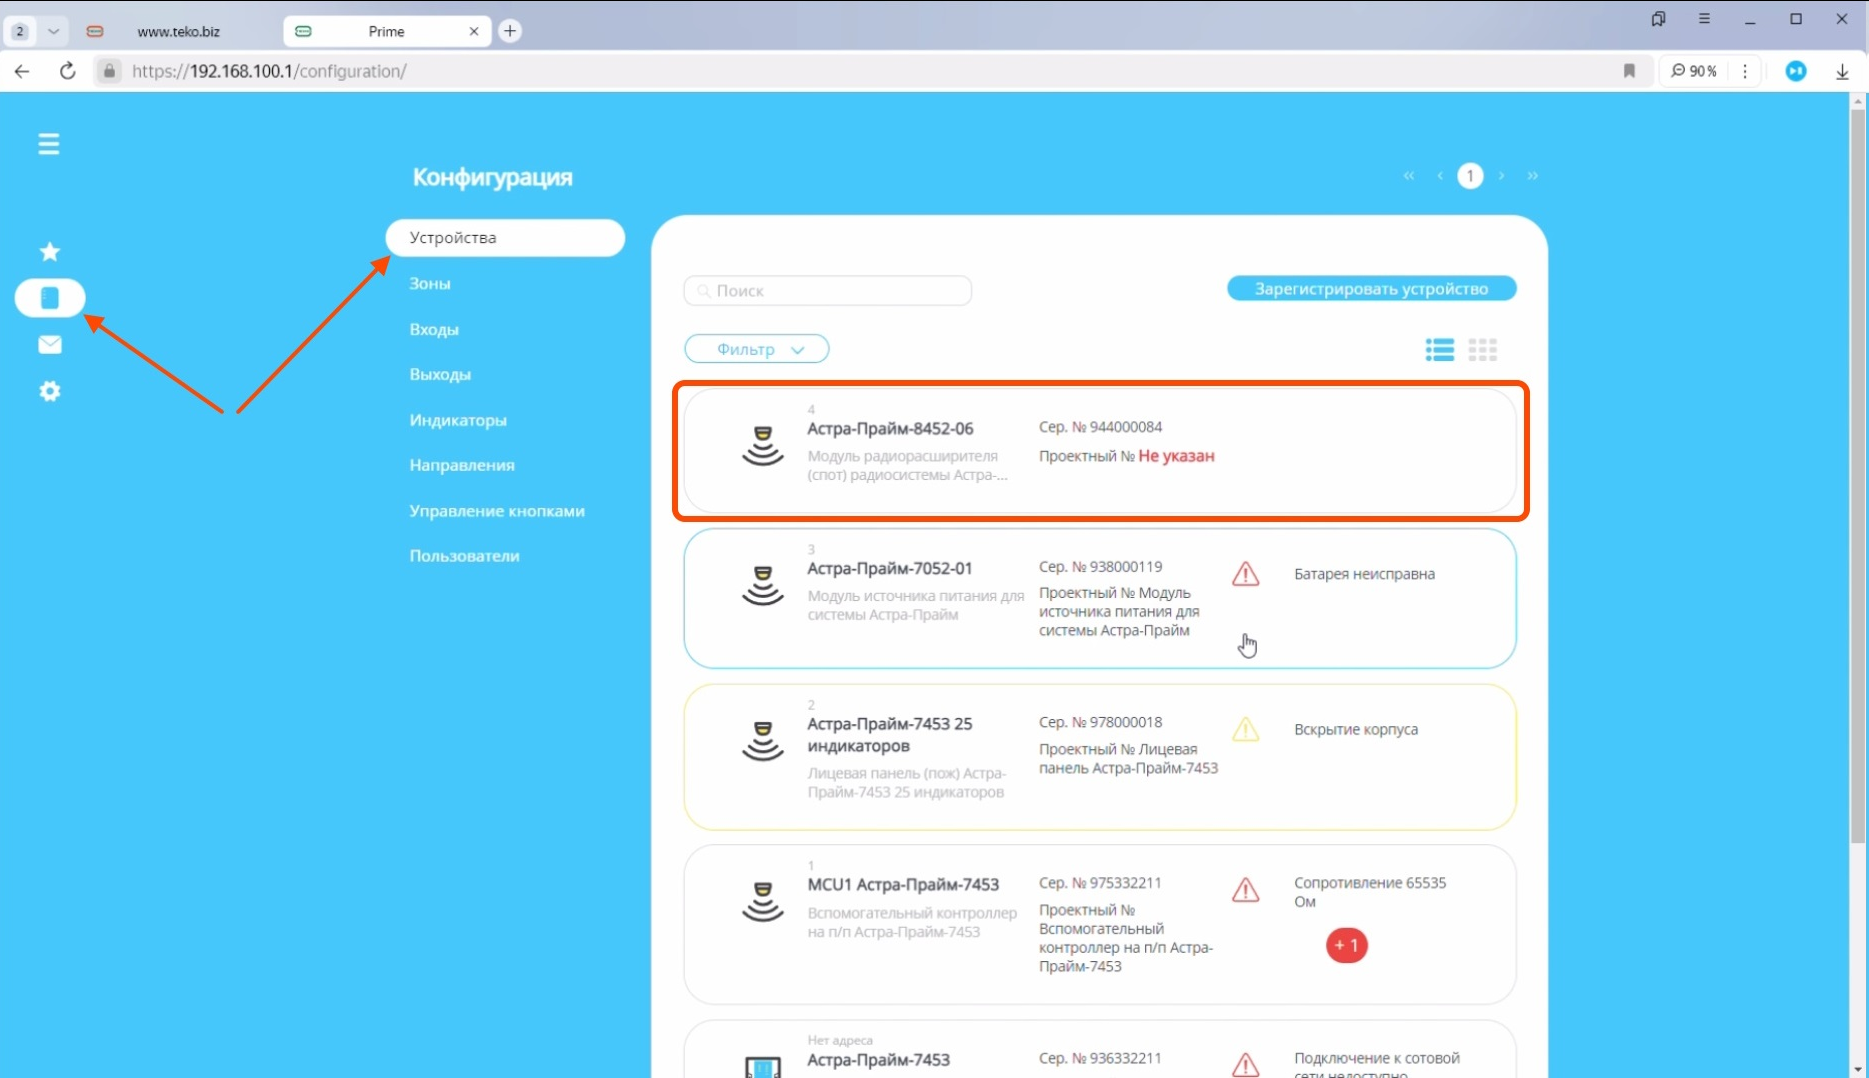Click the blue browser extension icon
This screenshot has height=1078, width=1869.
(1796, 71)
